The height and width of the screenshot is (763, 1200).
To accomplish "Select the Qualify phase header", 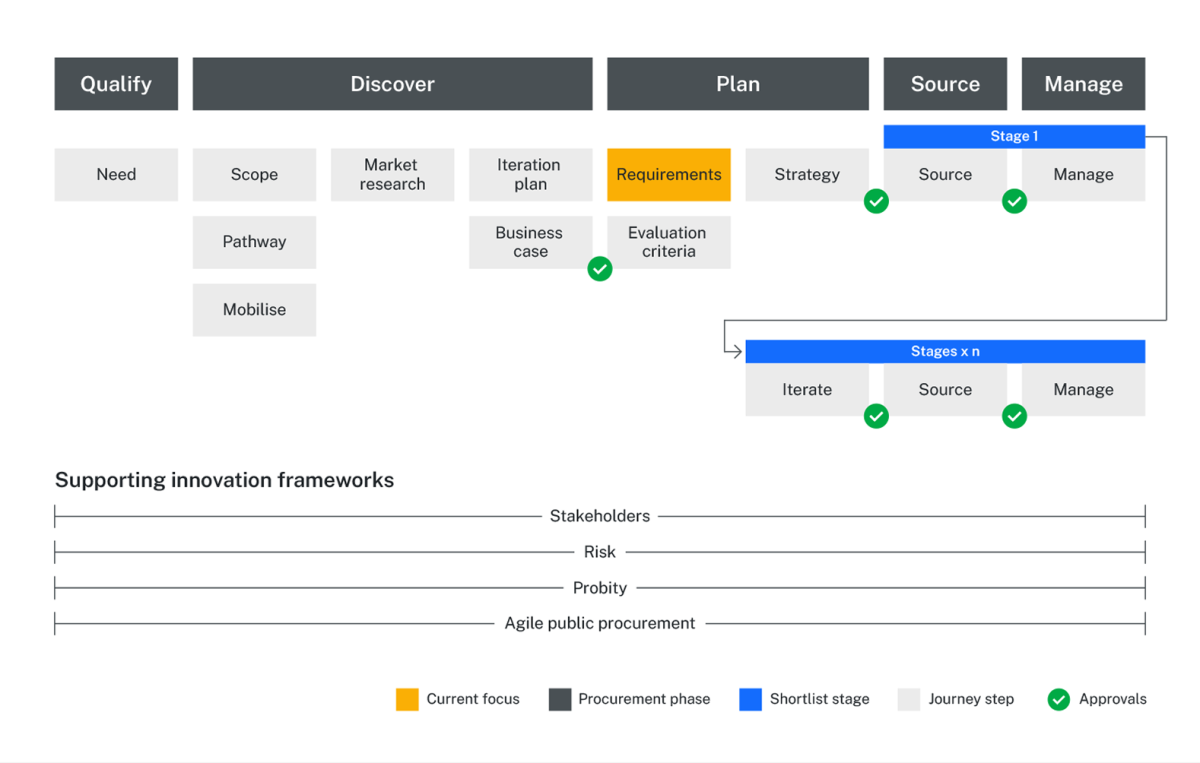I will pos(116,84).
